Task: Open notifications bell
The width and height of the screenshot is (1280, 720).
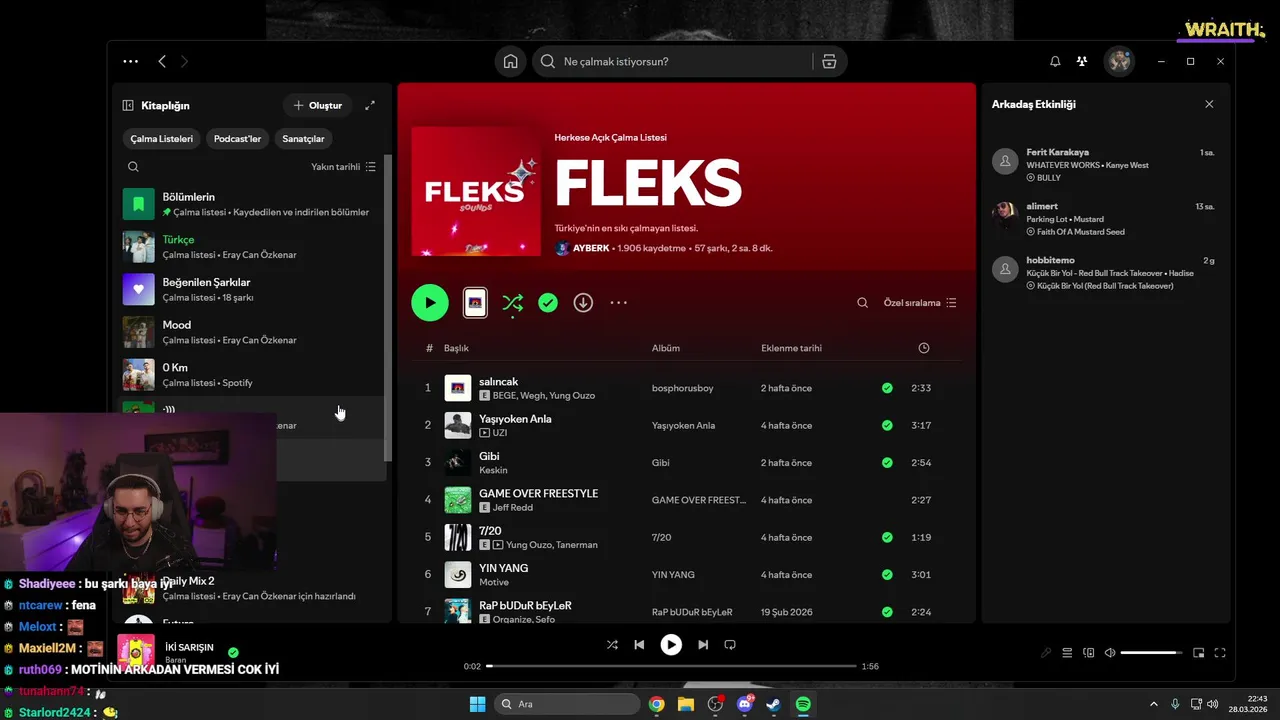Action: pyautogui.click(x=1055, y=61)
